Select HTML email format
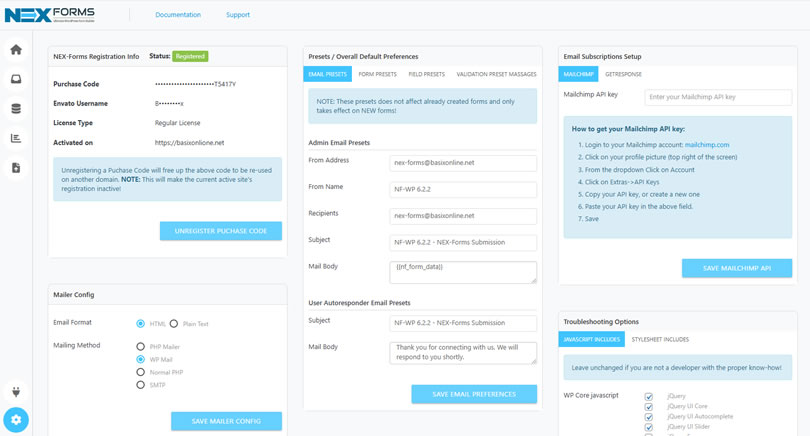810x436 pixels. tap(141, 323)
